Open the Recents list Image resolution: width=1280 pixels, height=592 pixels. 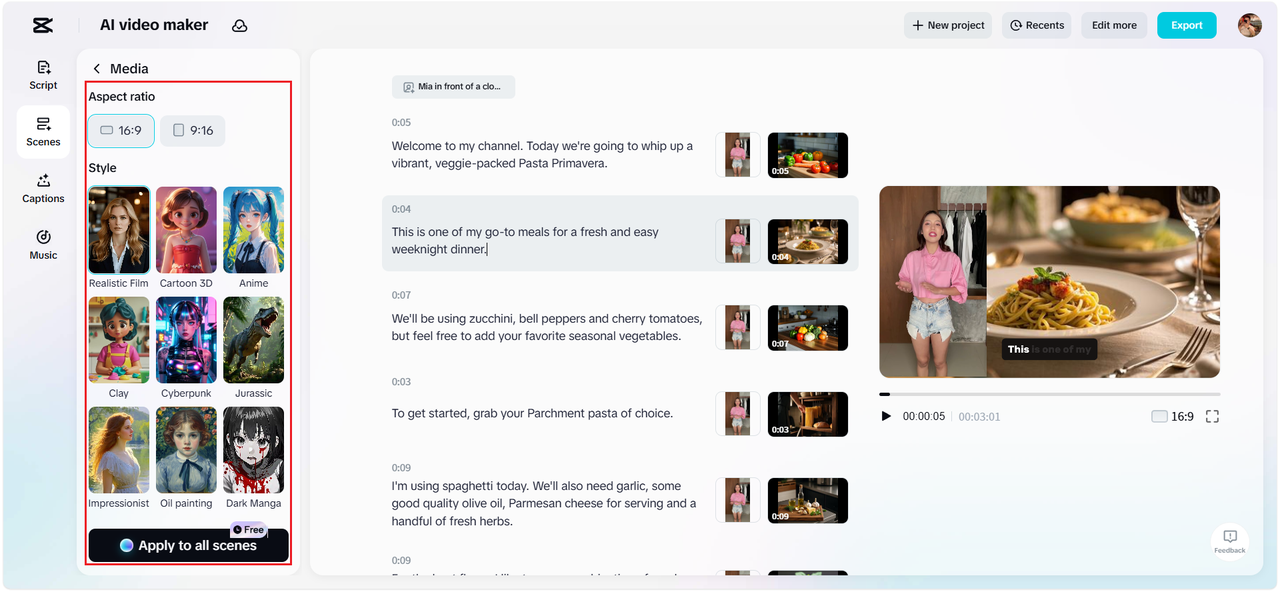(1036, 25)
